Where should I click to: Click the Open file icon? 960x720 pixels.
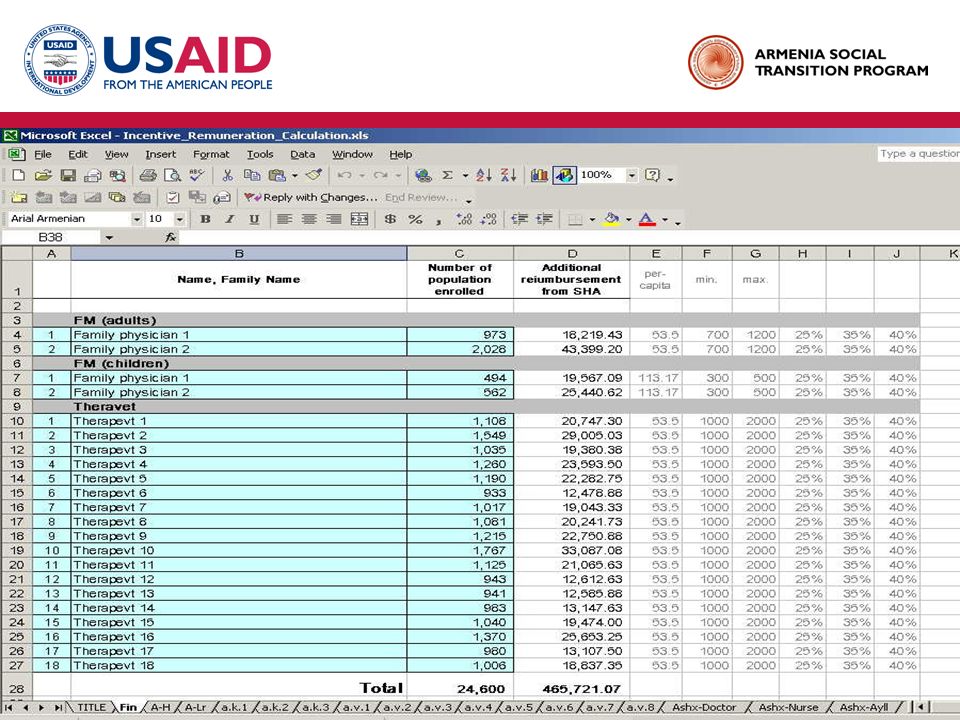(x=43, y=176)
